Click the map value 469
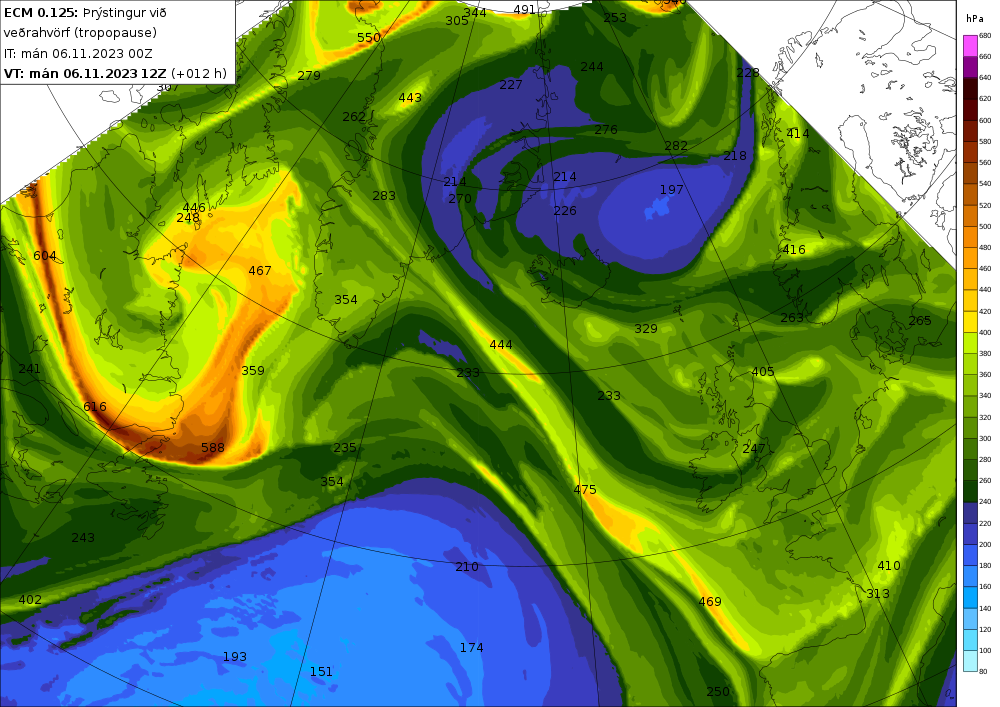 (x=710, y=602)
